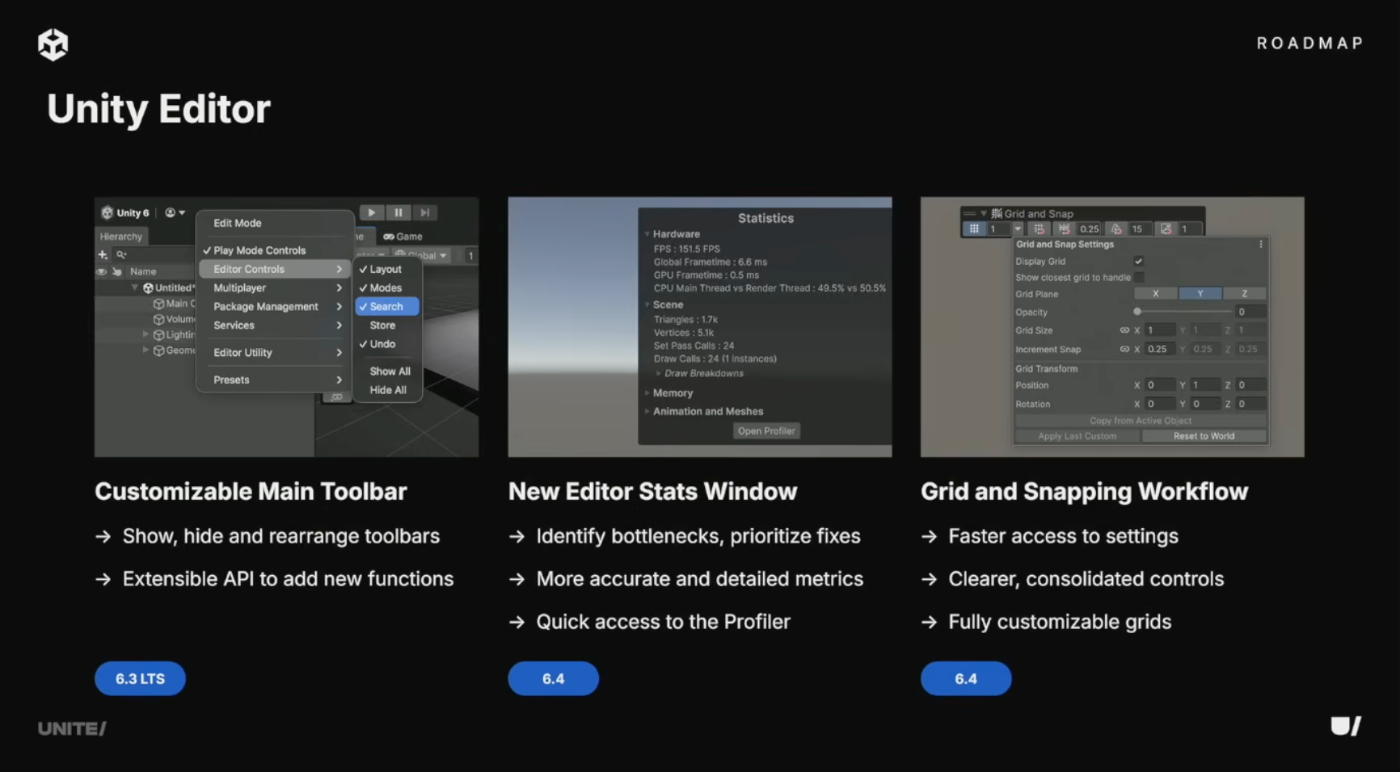Select the Main Camera cube icon
This screenshot has height=772, width=1400.
pos(158,303)
